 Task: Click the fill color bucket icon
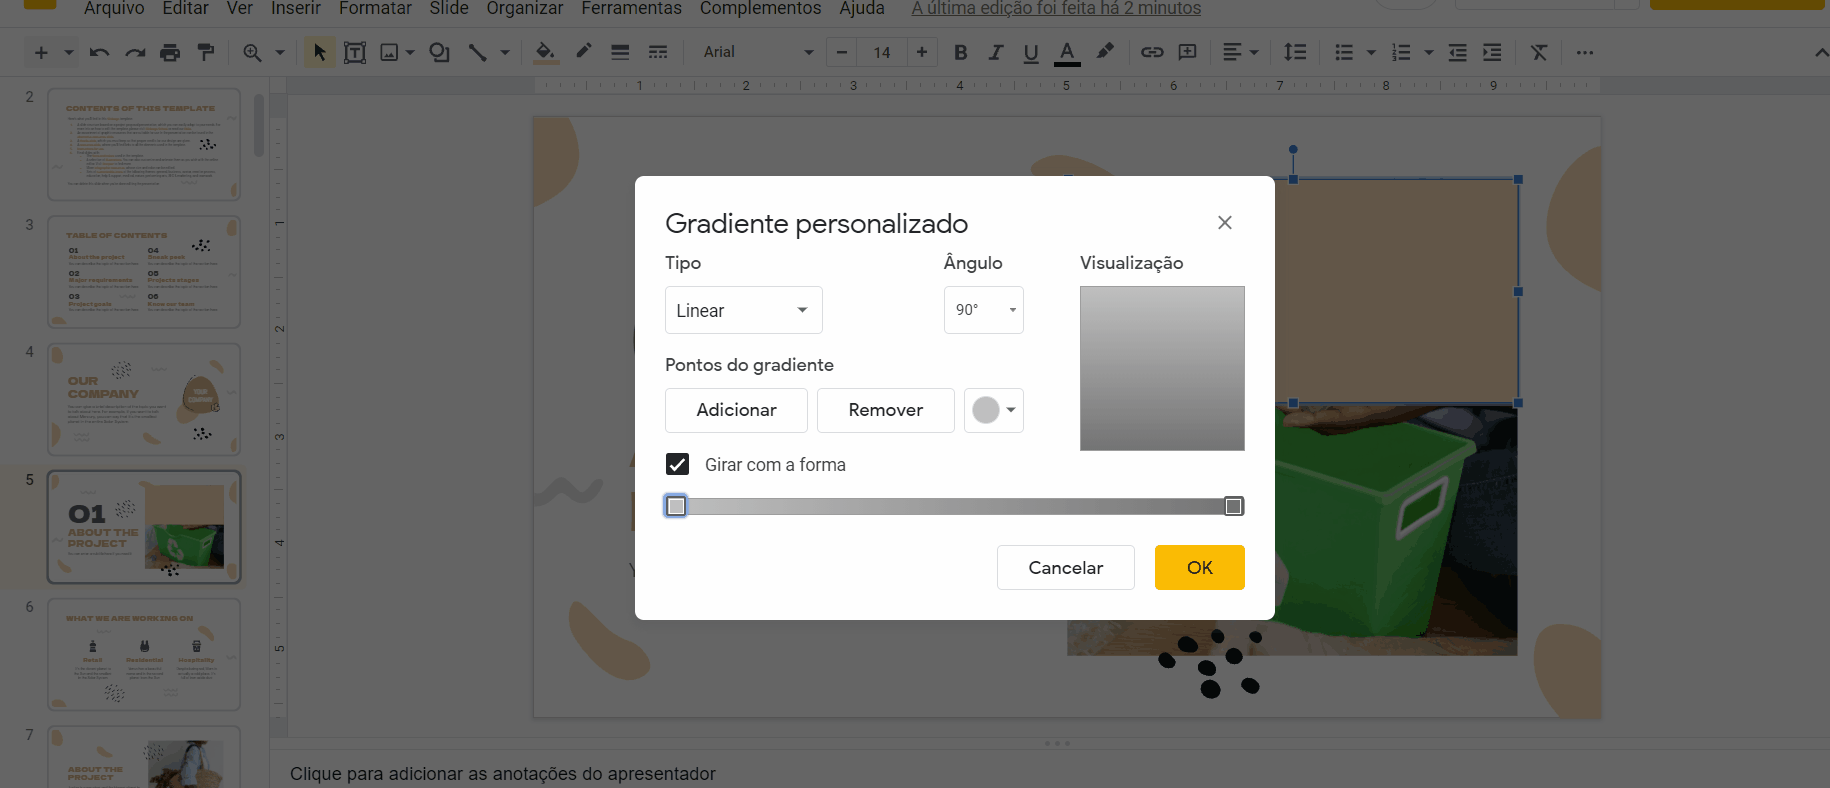[x=545, y=53]
